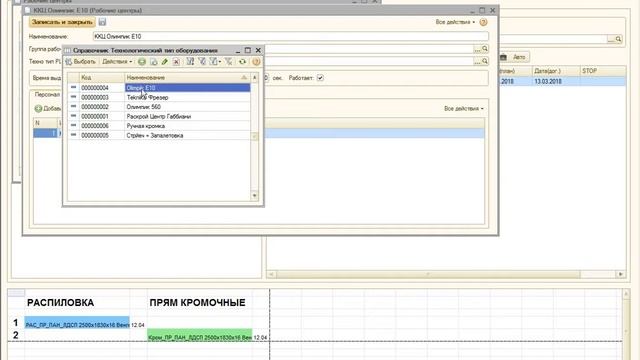
Task: Select the row Olimpic E10
Action: coord(159,88)
